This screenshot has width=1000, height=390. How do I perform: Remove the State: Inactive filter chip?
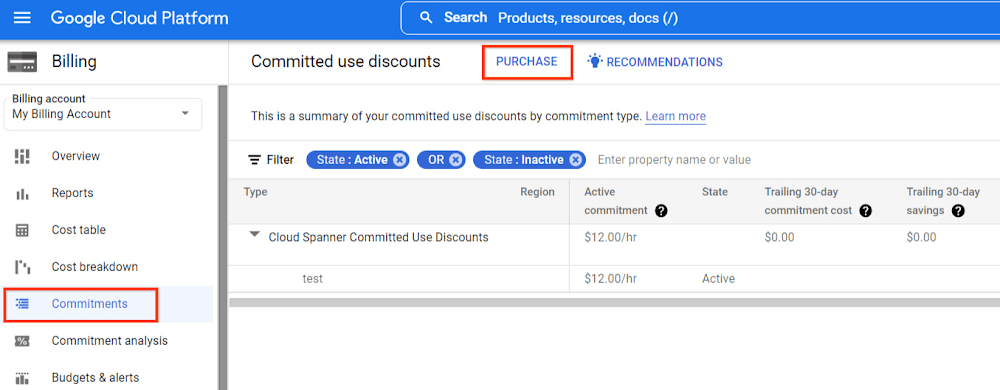coord(575,160)
